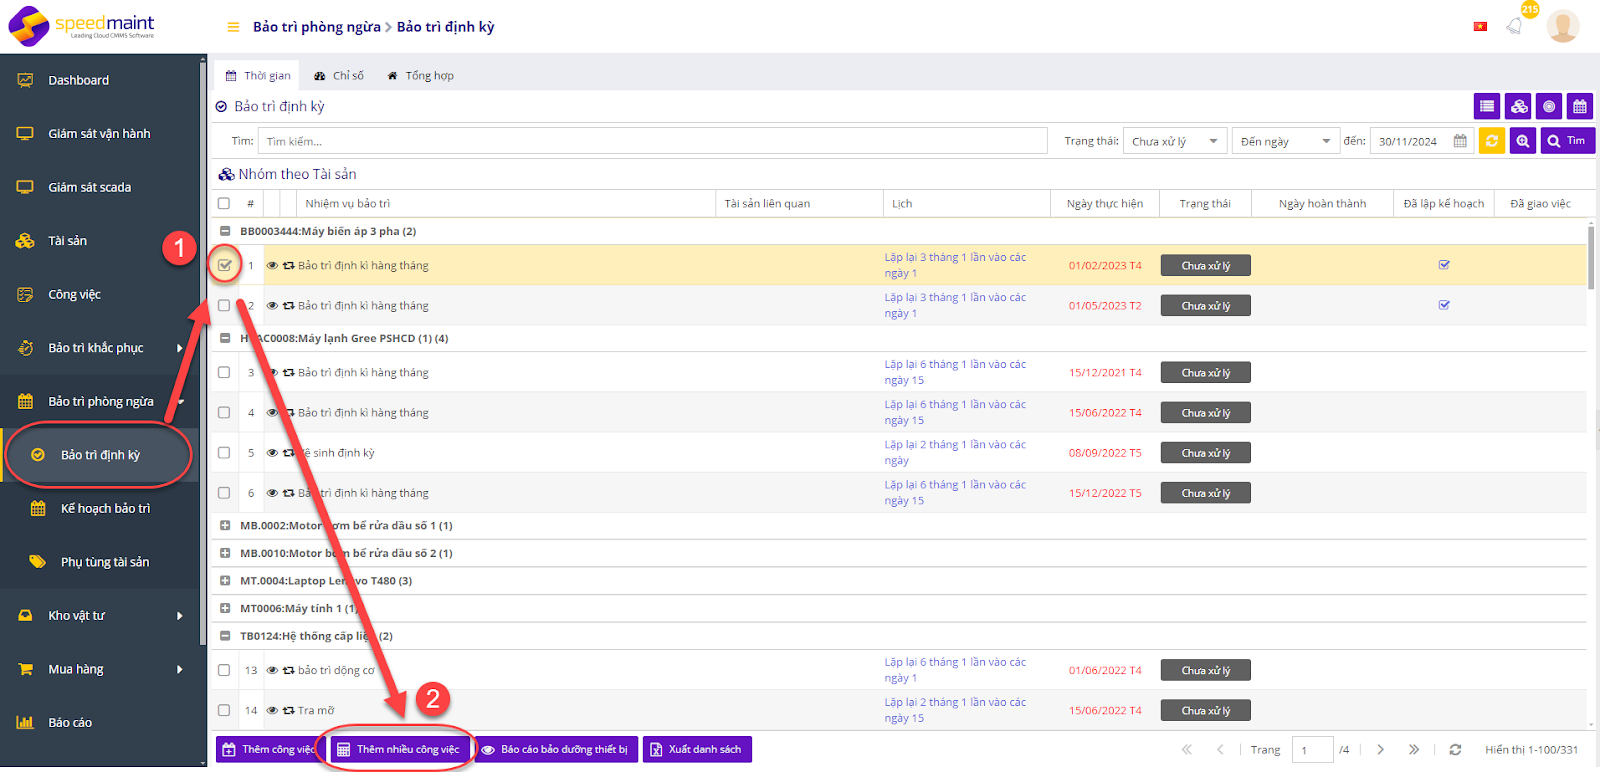Uncheck the row 1 checkbox
The width and height of the screenshot is (1600, 772).
[x=224, y=266]
